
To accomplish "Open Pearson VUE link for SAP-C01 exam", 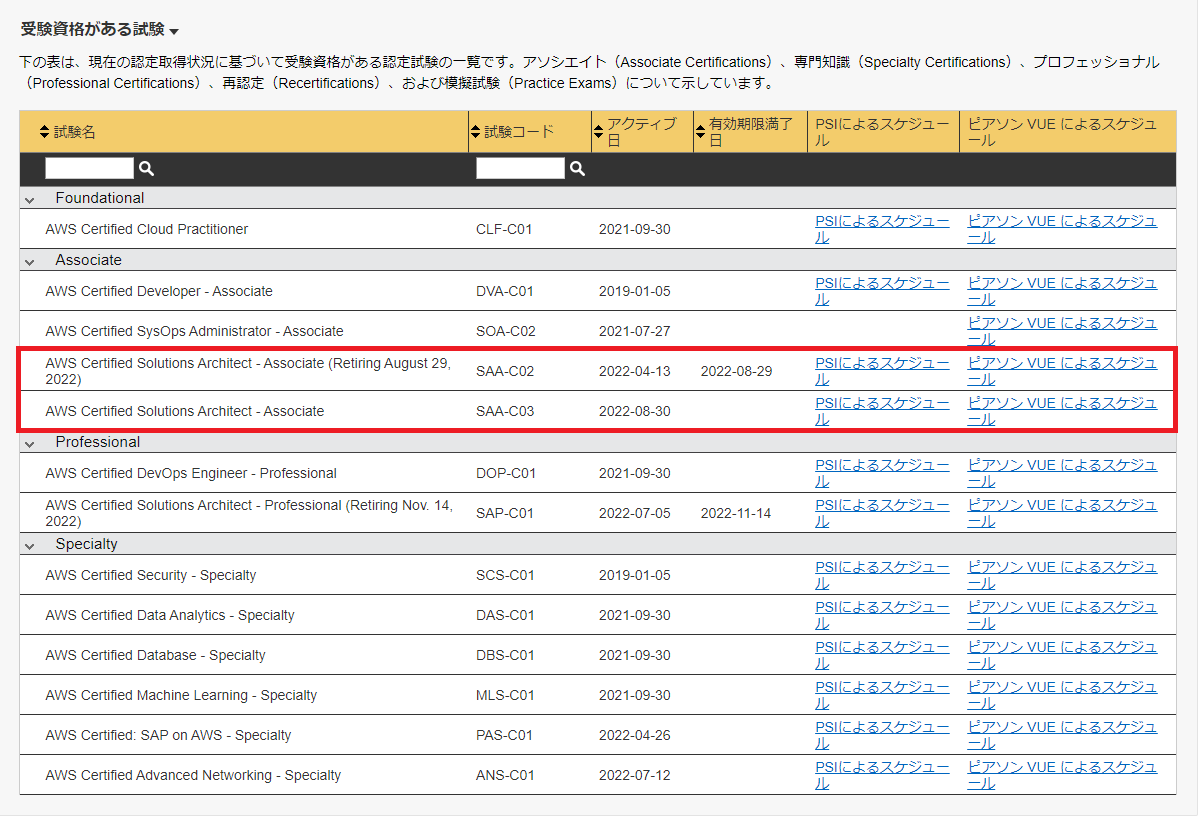I will (x=1062, y=513).
